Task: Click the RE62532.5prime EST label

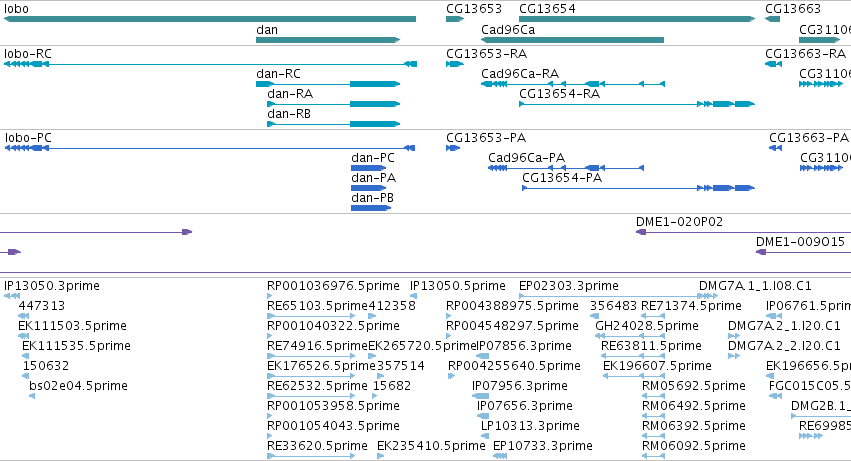Action: [317, 386]
